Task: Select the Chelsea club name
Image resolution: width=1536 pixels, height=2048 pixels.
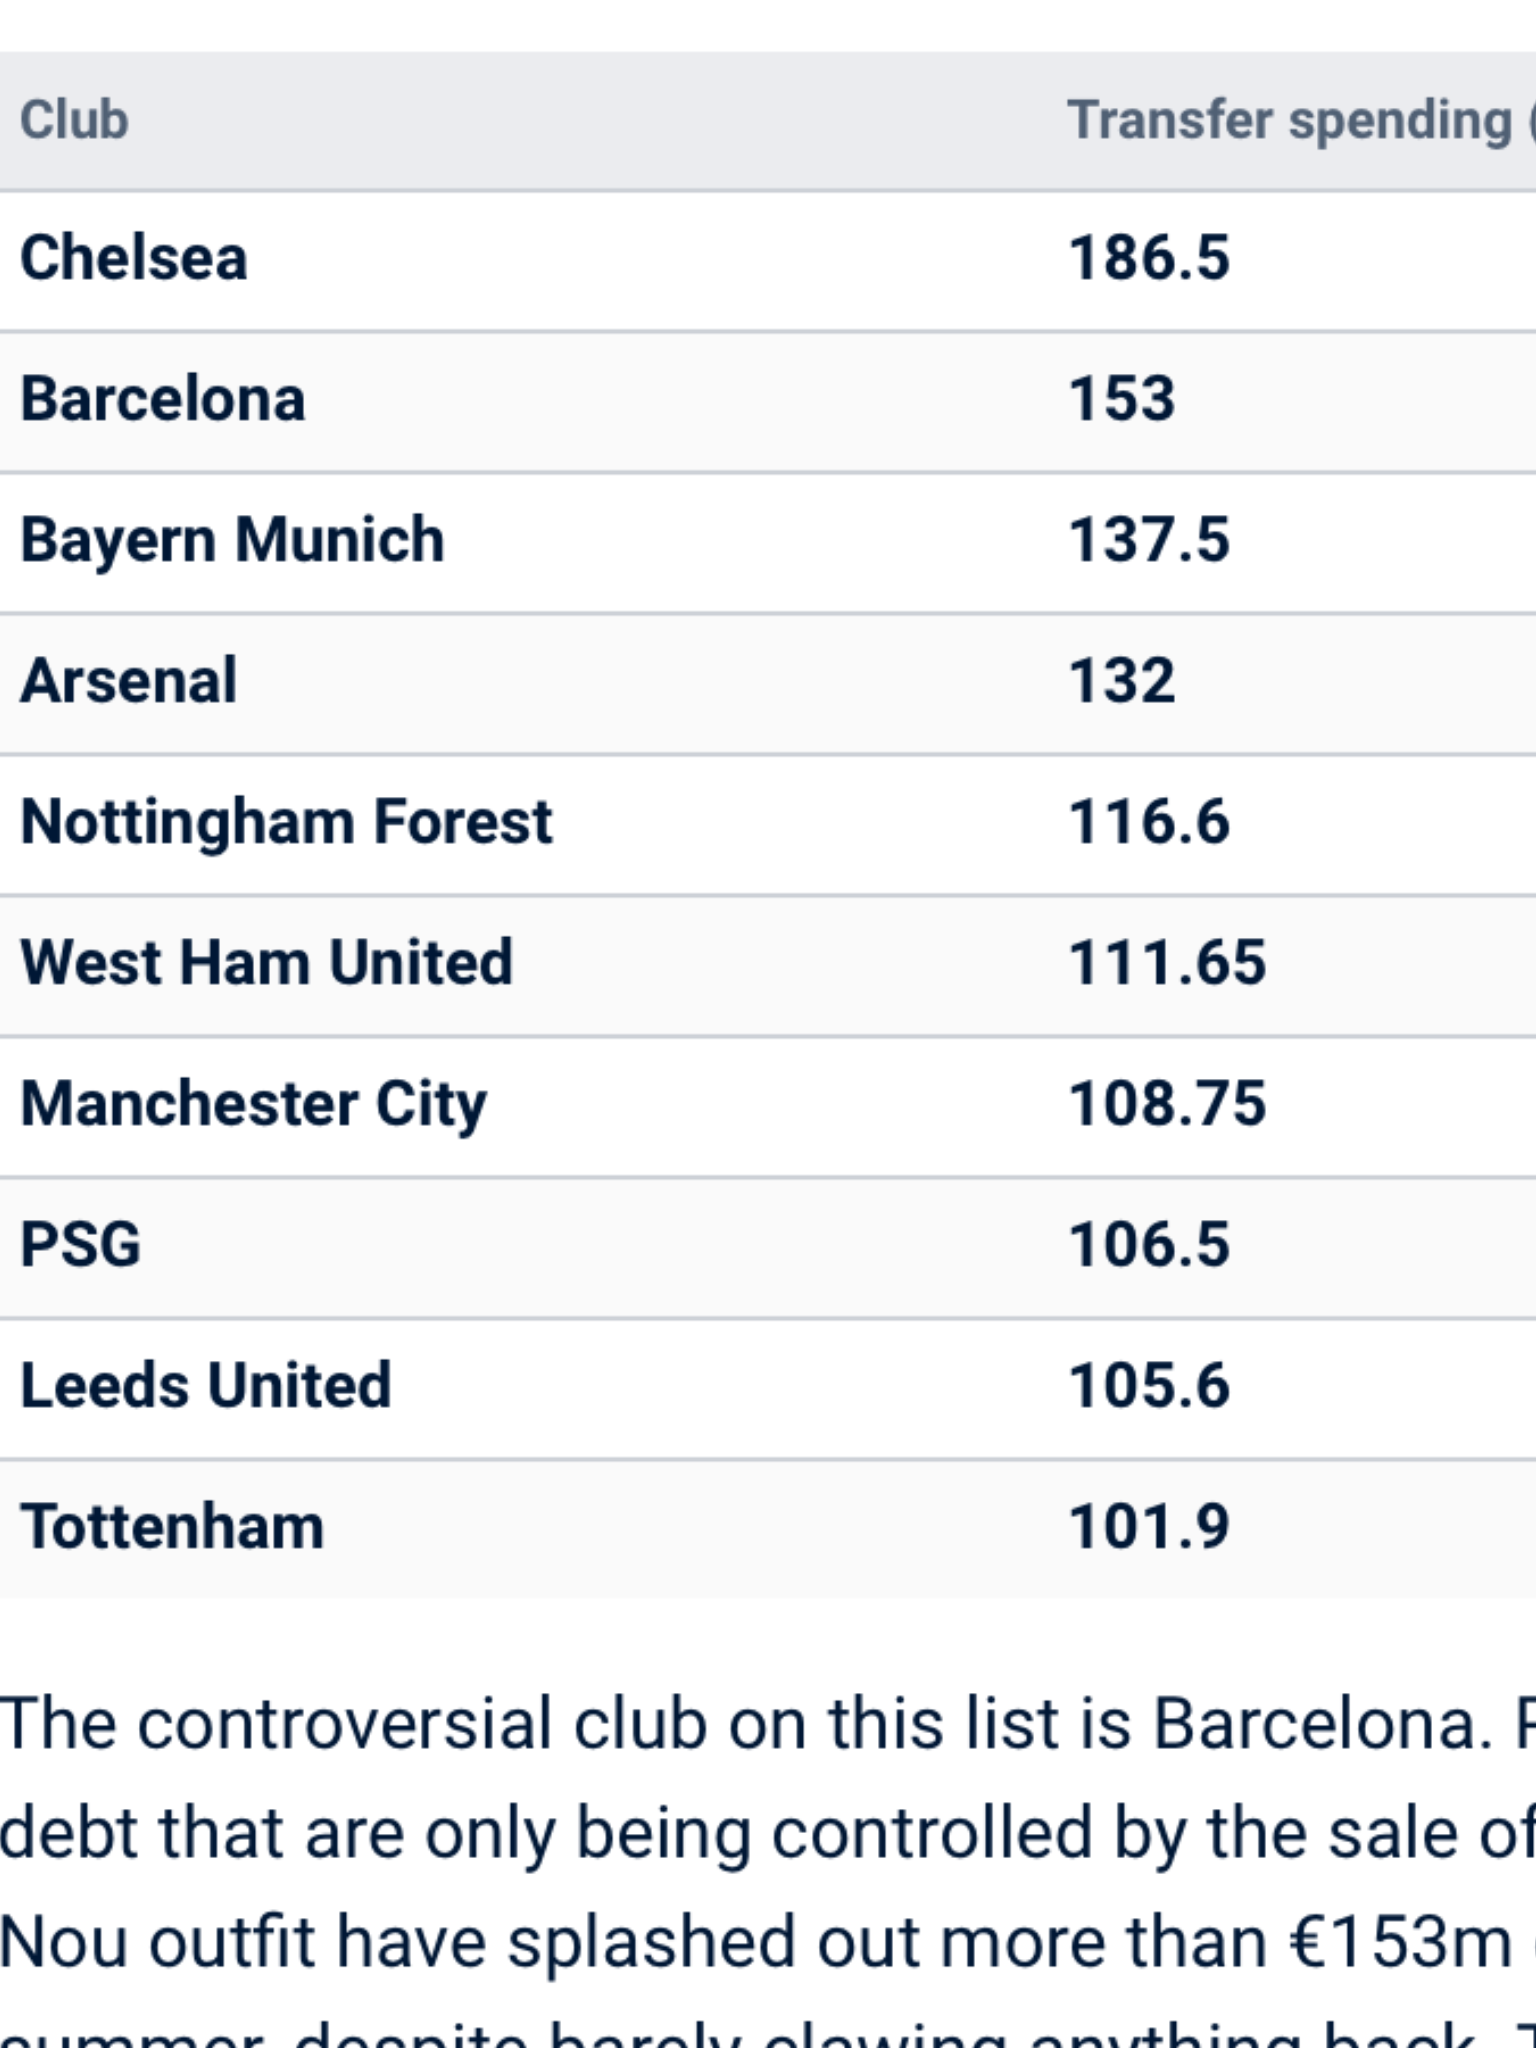Action: 134,258
